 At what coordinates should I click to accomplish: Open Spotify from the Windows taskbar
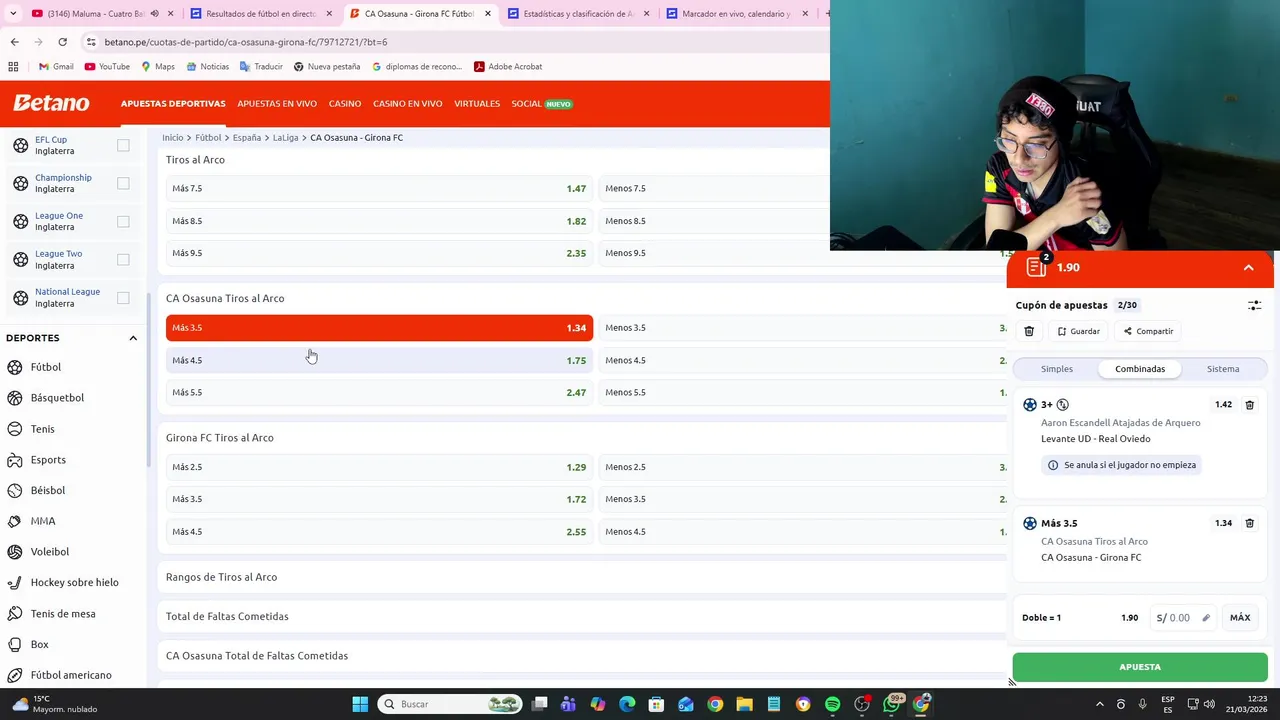[832, 704]
